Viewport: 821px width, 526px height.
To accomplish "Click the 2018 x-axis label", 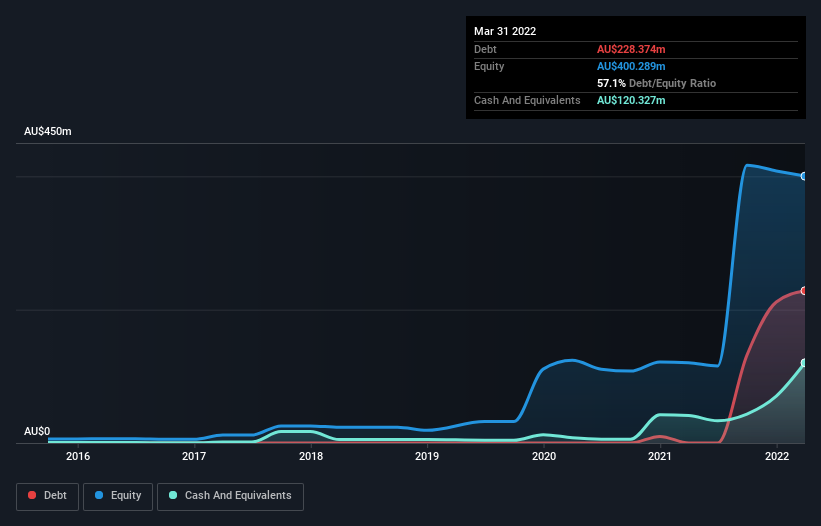I will pyautogui.click(x=311, y=456).
